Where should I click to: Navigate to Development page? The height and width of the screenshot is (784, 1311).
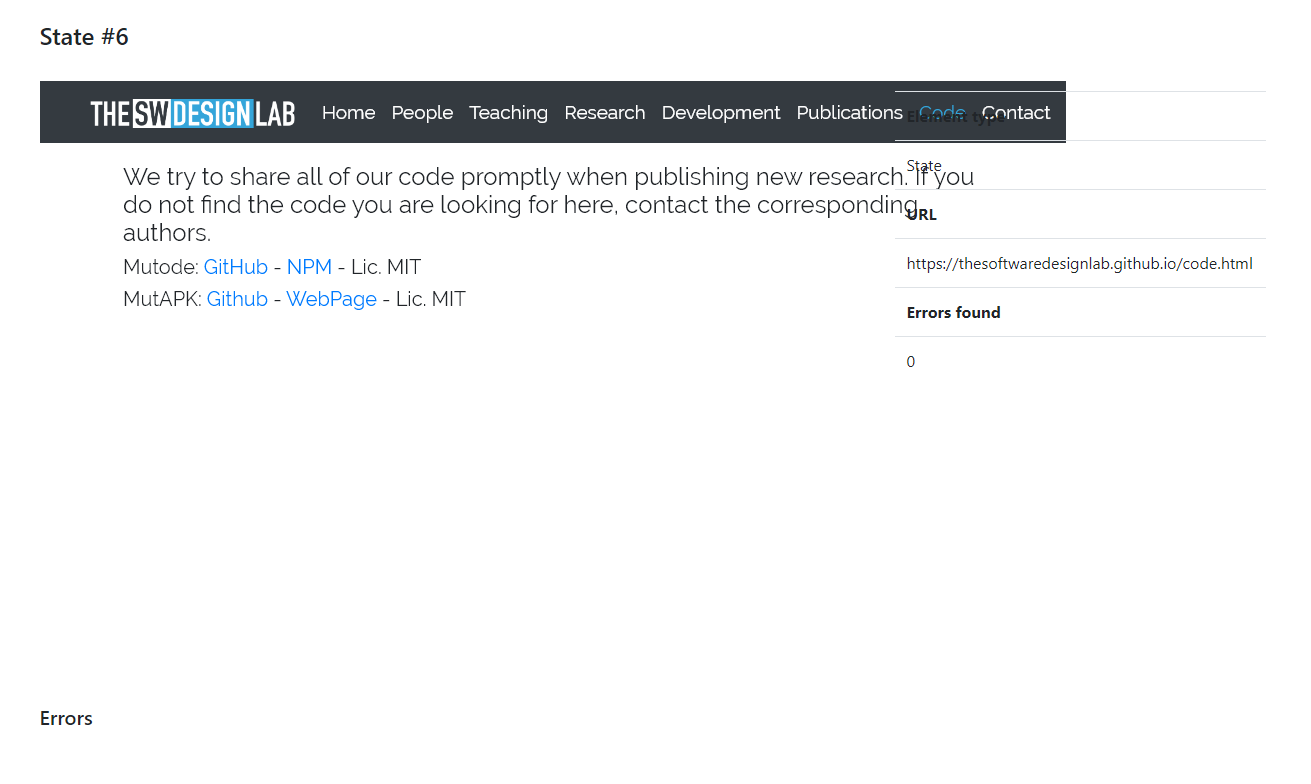(x=720, y=113)
